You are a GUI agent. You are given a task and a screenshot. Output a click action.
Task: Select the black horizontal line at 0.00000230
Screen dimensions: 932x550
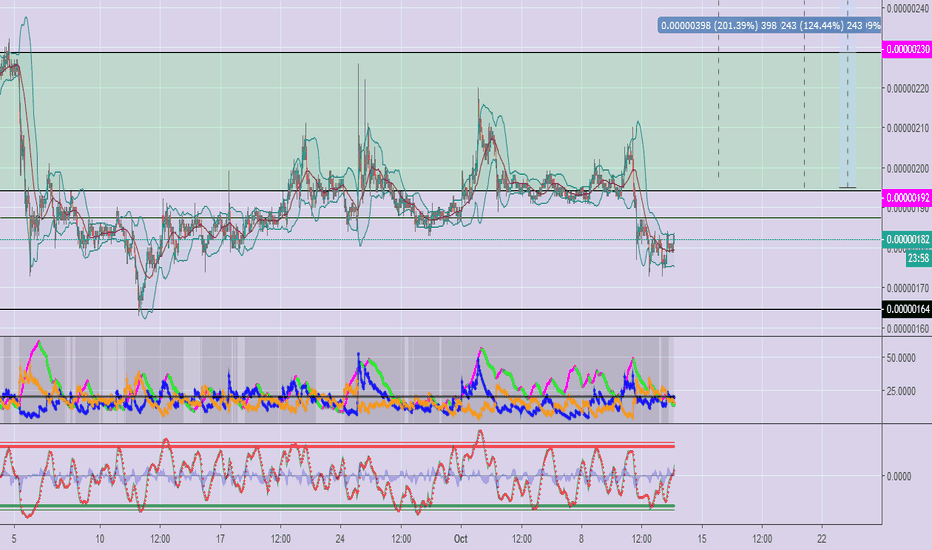pyautogui.click(x=440, y=53)
